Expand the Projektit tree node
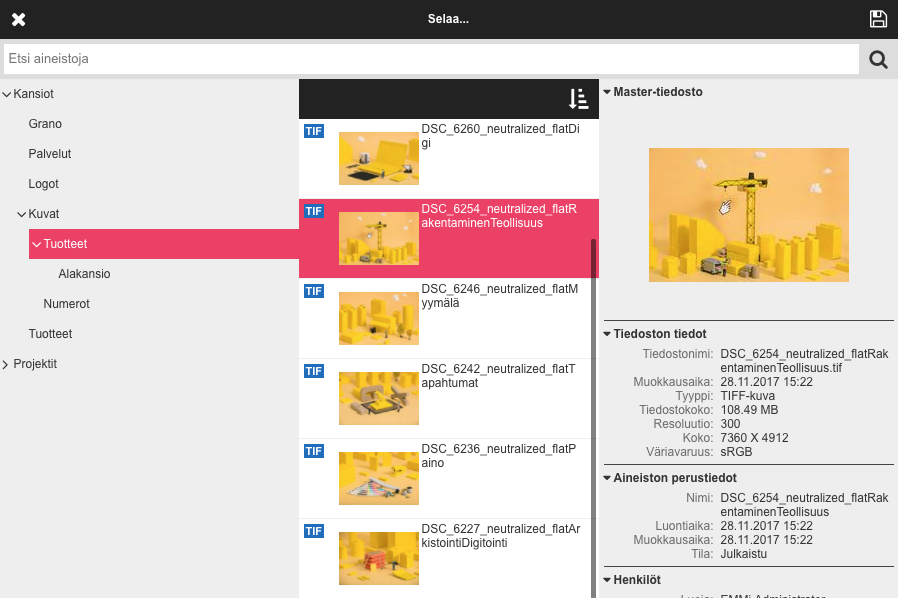This screenshot has height=598, width=898. (6, 364)
